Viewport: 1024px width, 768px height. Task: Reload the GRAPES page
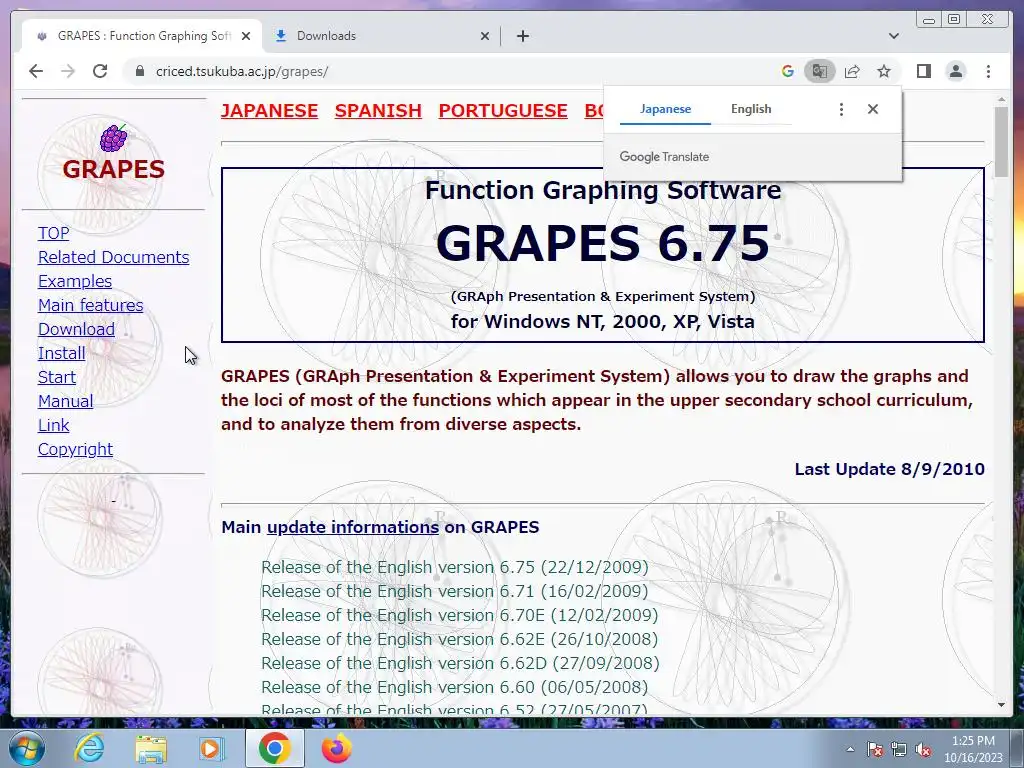(x=100, y=71)
